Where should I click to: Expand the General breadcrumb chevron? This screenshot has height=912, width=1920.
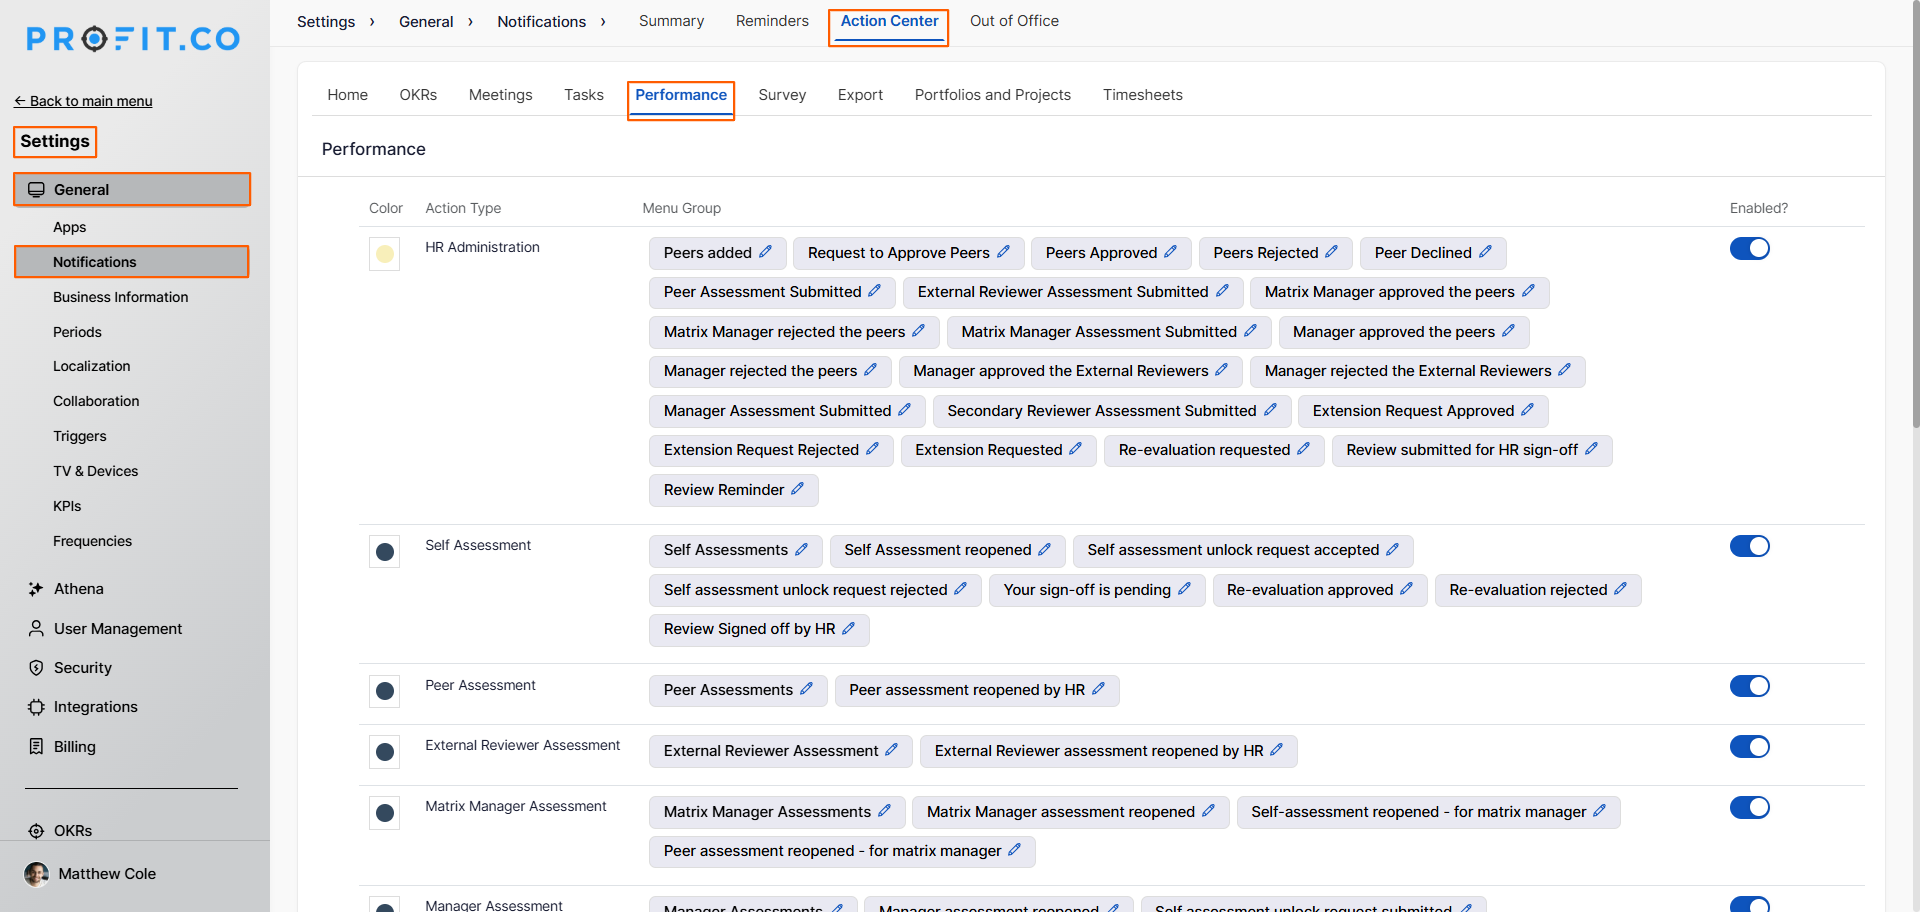pos(470,22)
